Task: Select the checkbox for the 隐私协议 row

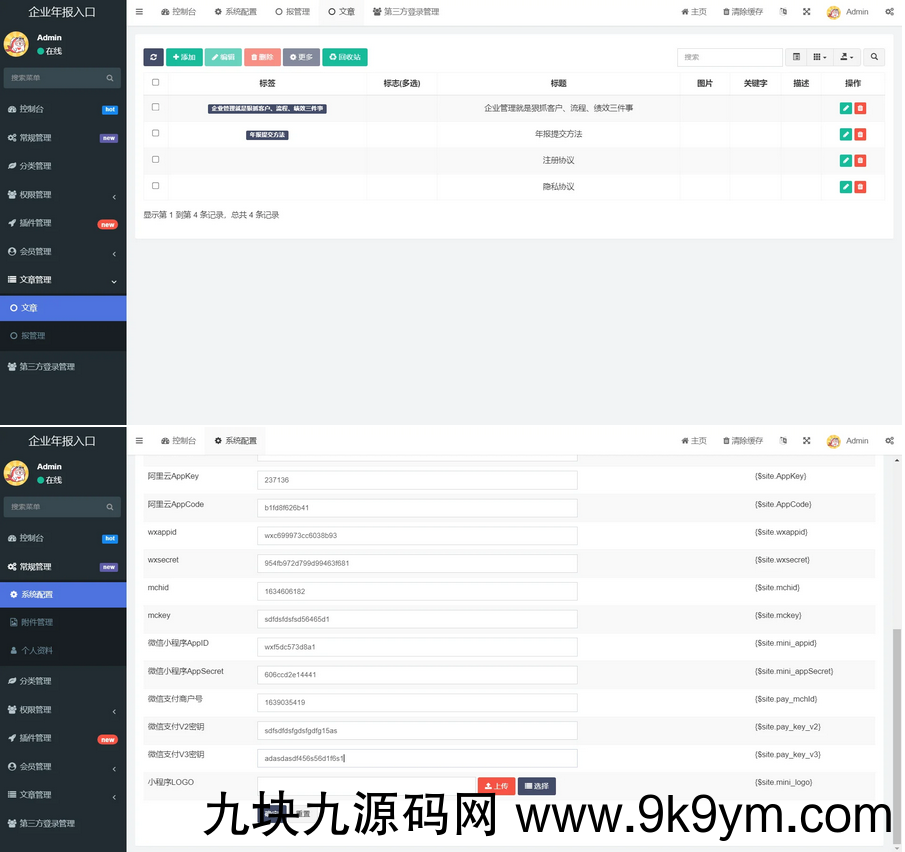Action: [155, 186]
